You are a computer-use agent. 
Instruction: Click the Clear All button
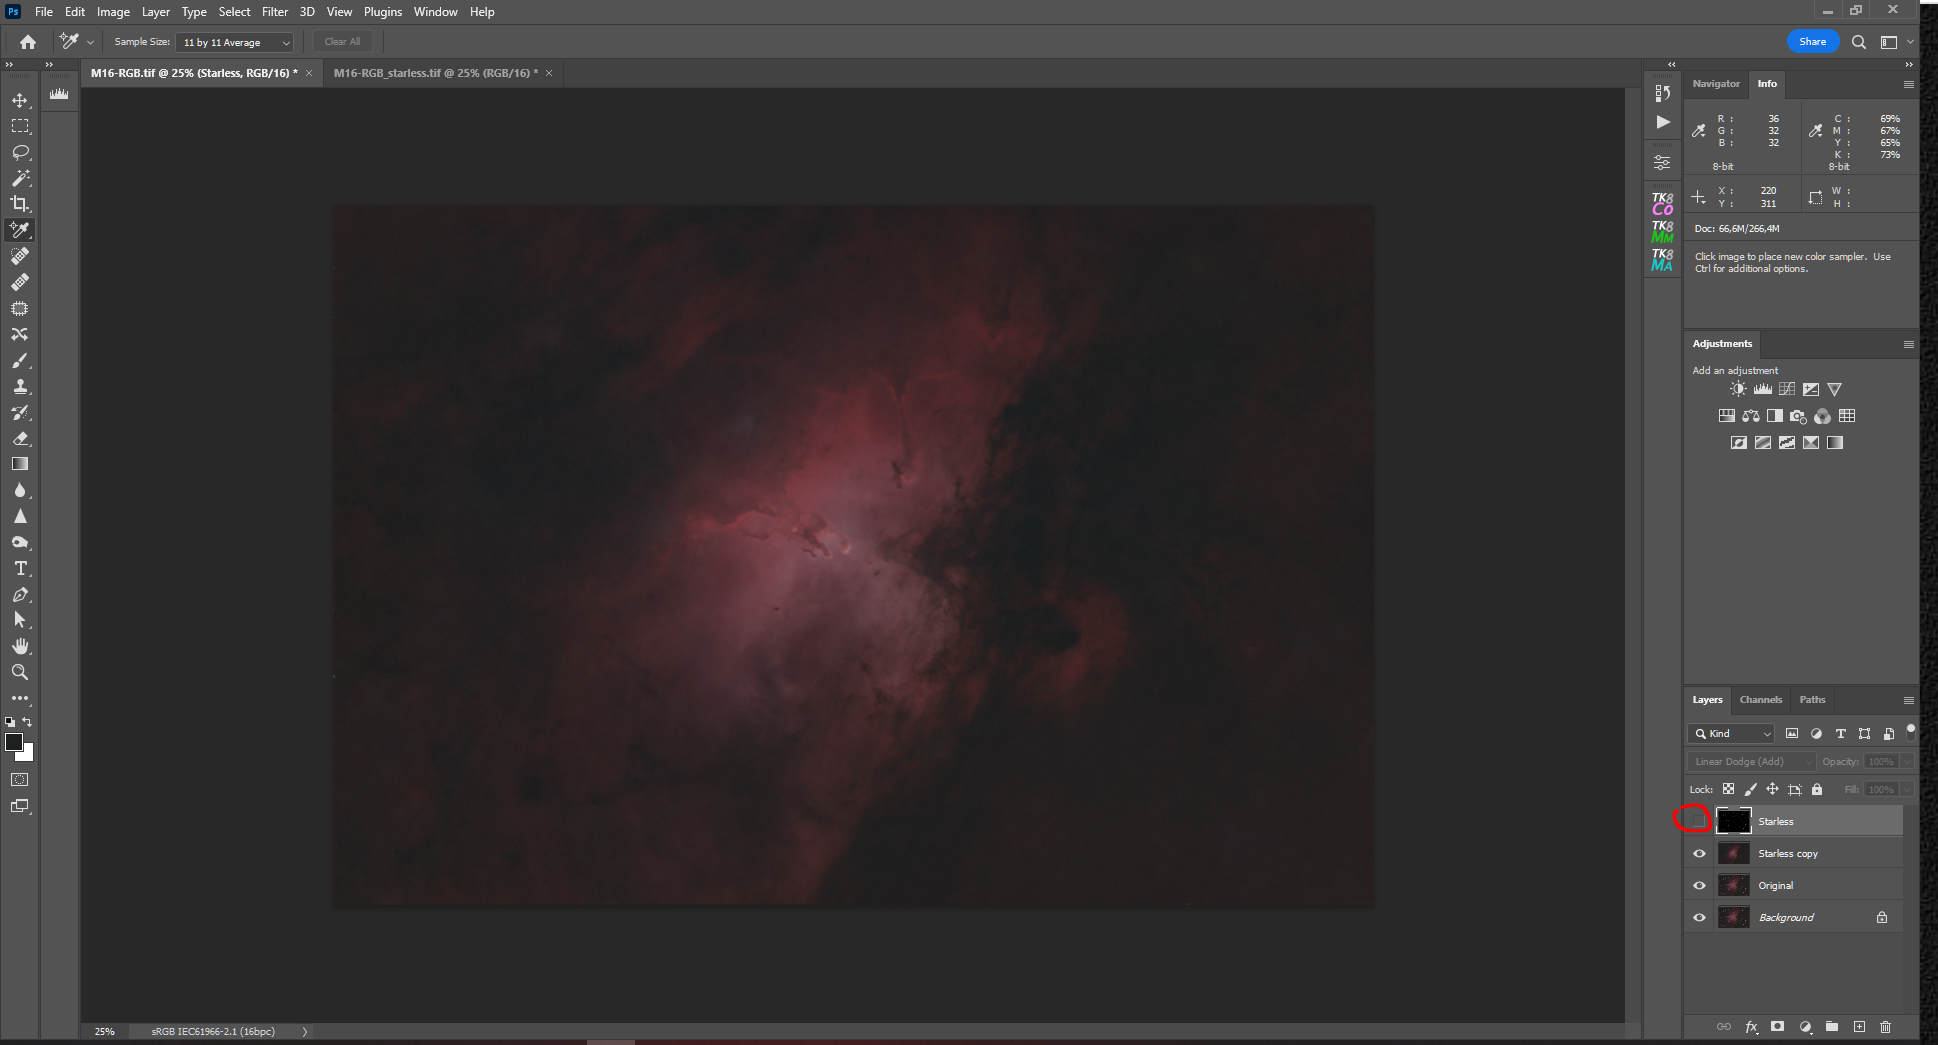pyautogui.click(x=342, y=42)
